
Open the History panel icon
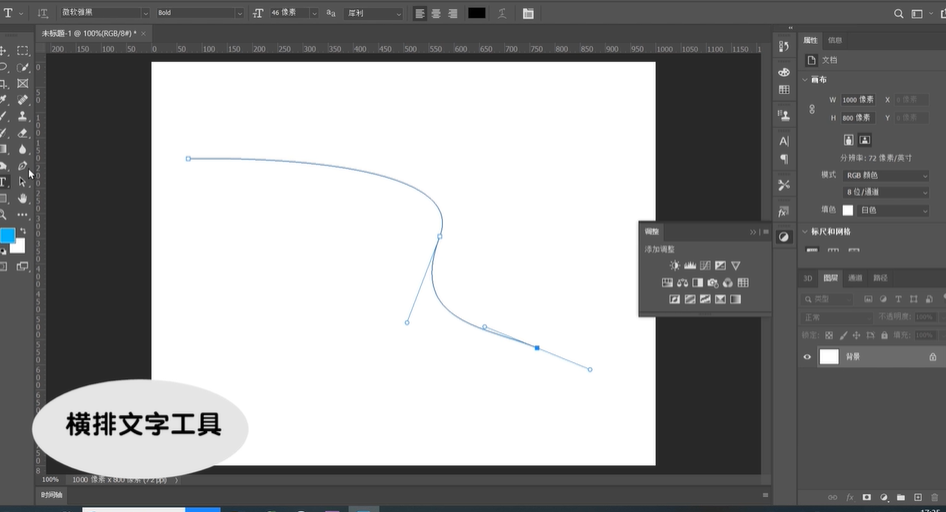pos(784,46)
